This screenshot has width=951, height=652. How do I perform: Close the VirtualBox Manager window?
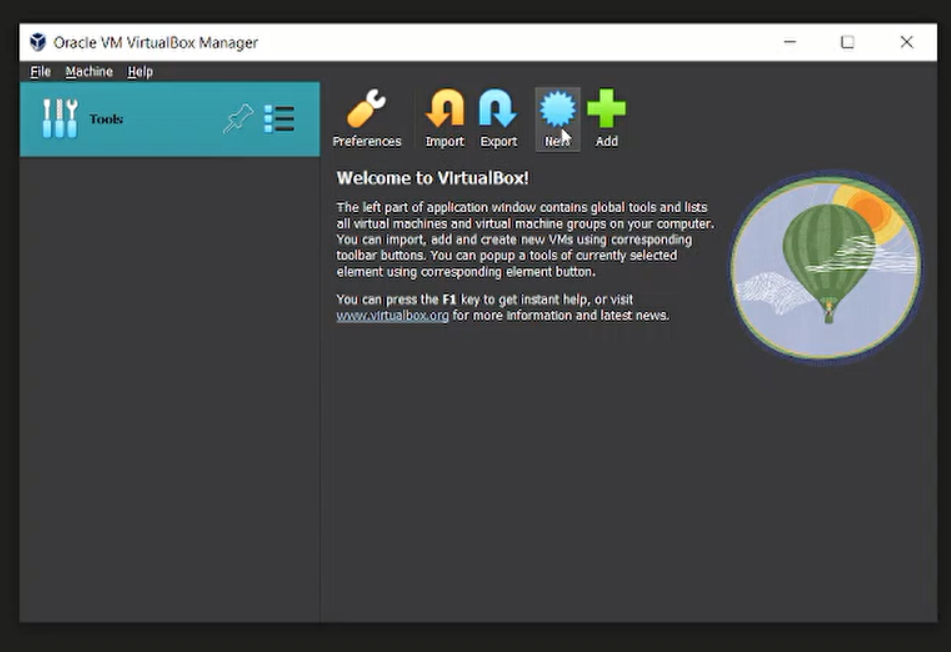[x=906, y=42]
